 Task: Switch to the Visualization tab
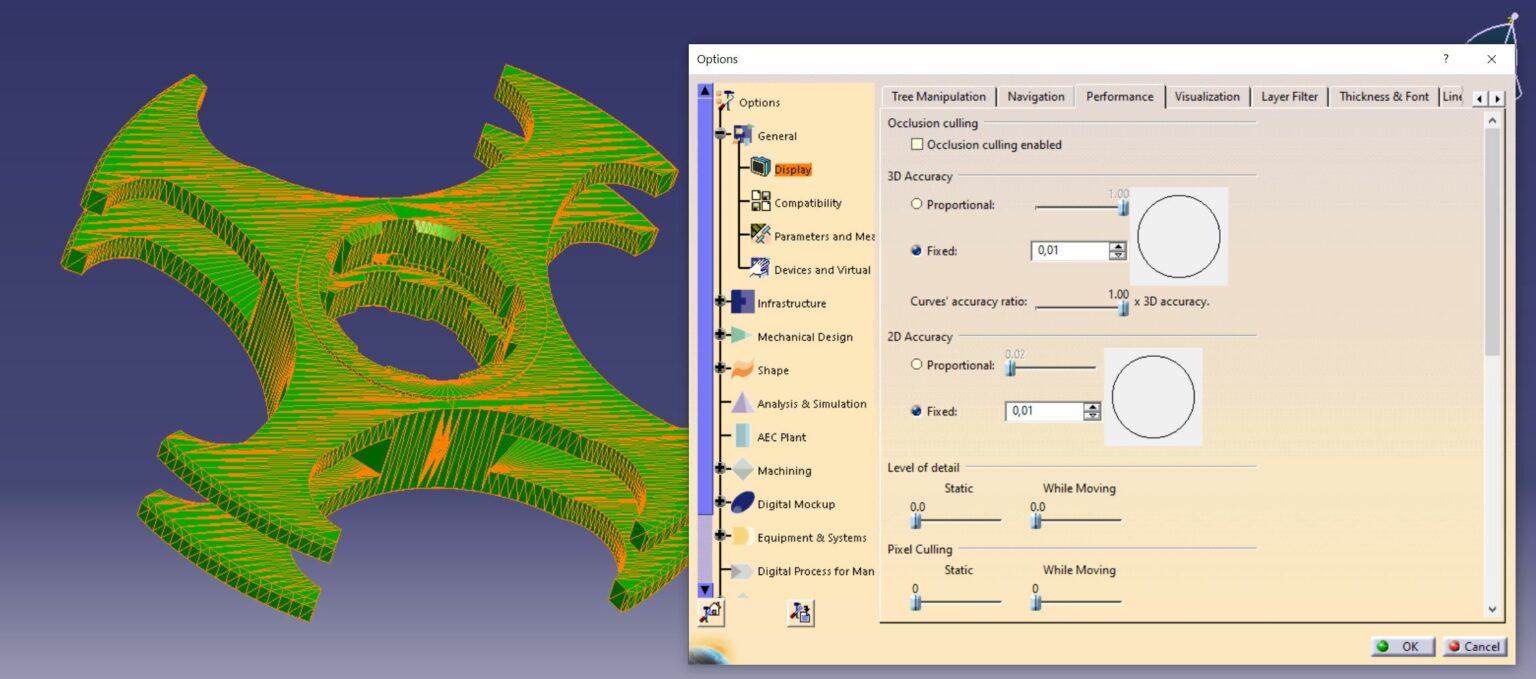pyautogui.click(x=1207, y=96)
